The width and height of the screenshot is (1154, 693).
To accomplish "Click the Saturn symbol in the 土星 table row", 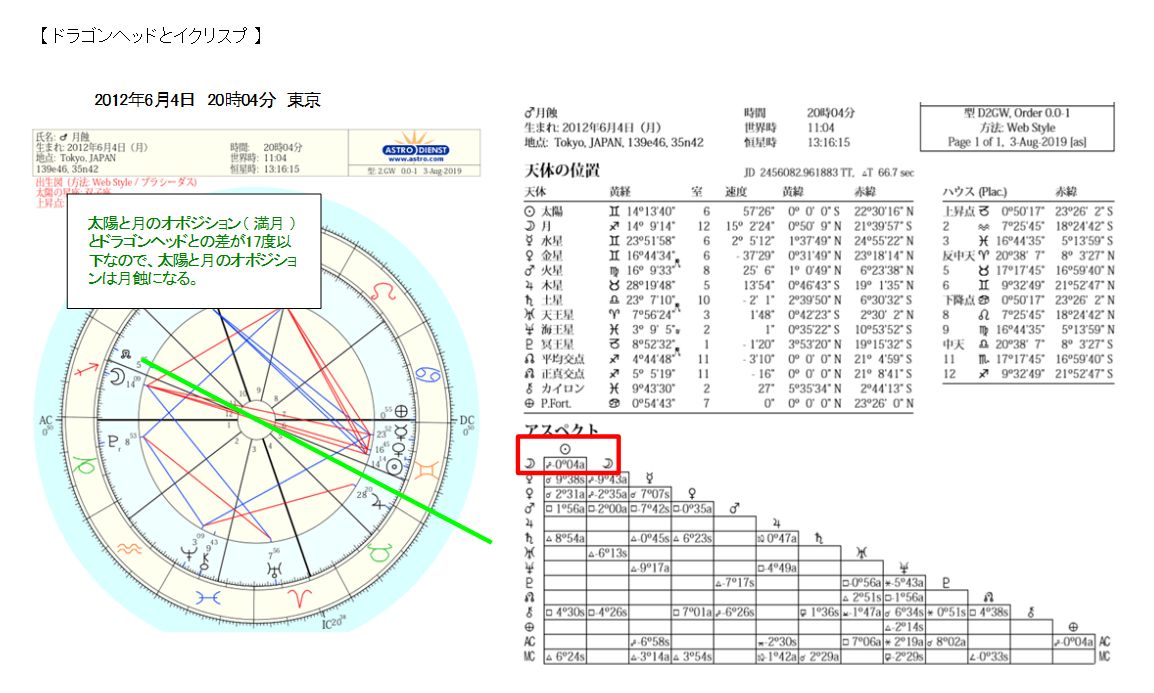I will pos(528,300).
